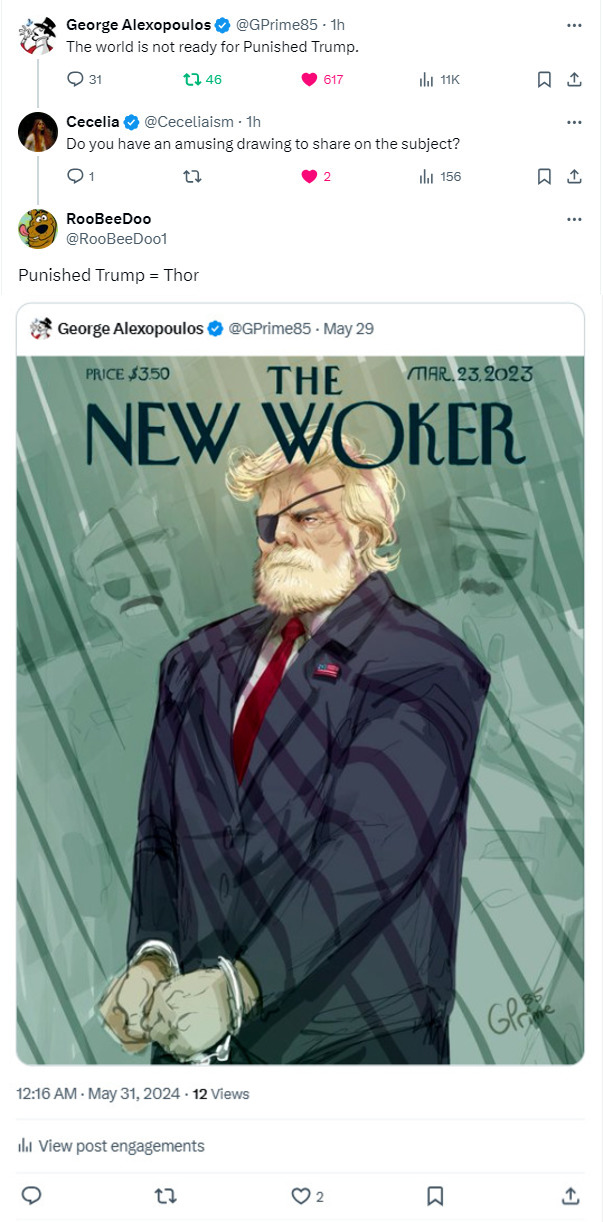Reply to George Alexopoulos's top post
The image size is (603, 1222).
click(x=76, y=79)
